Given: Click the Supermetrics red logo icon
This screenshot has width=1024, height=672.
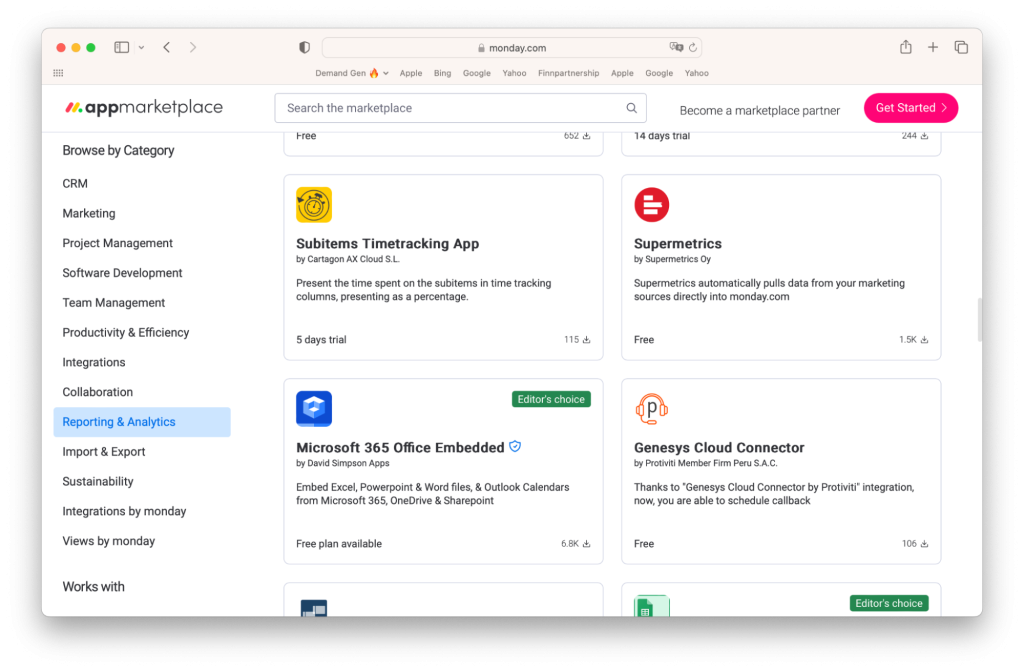Looking at the screenshot, I should pos(652,205).
